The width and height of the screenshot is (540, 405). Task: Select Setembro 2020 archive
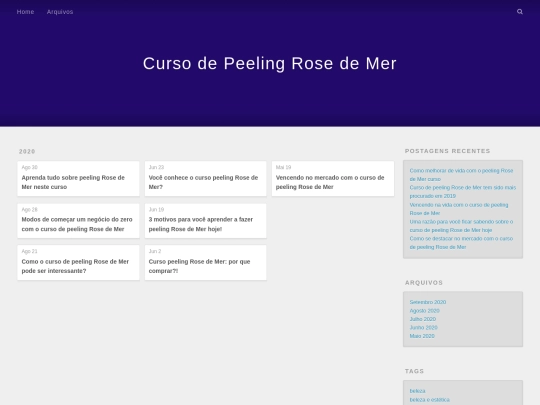[x=428, y=302]
